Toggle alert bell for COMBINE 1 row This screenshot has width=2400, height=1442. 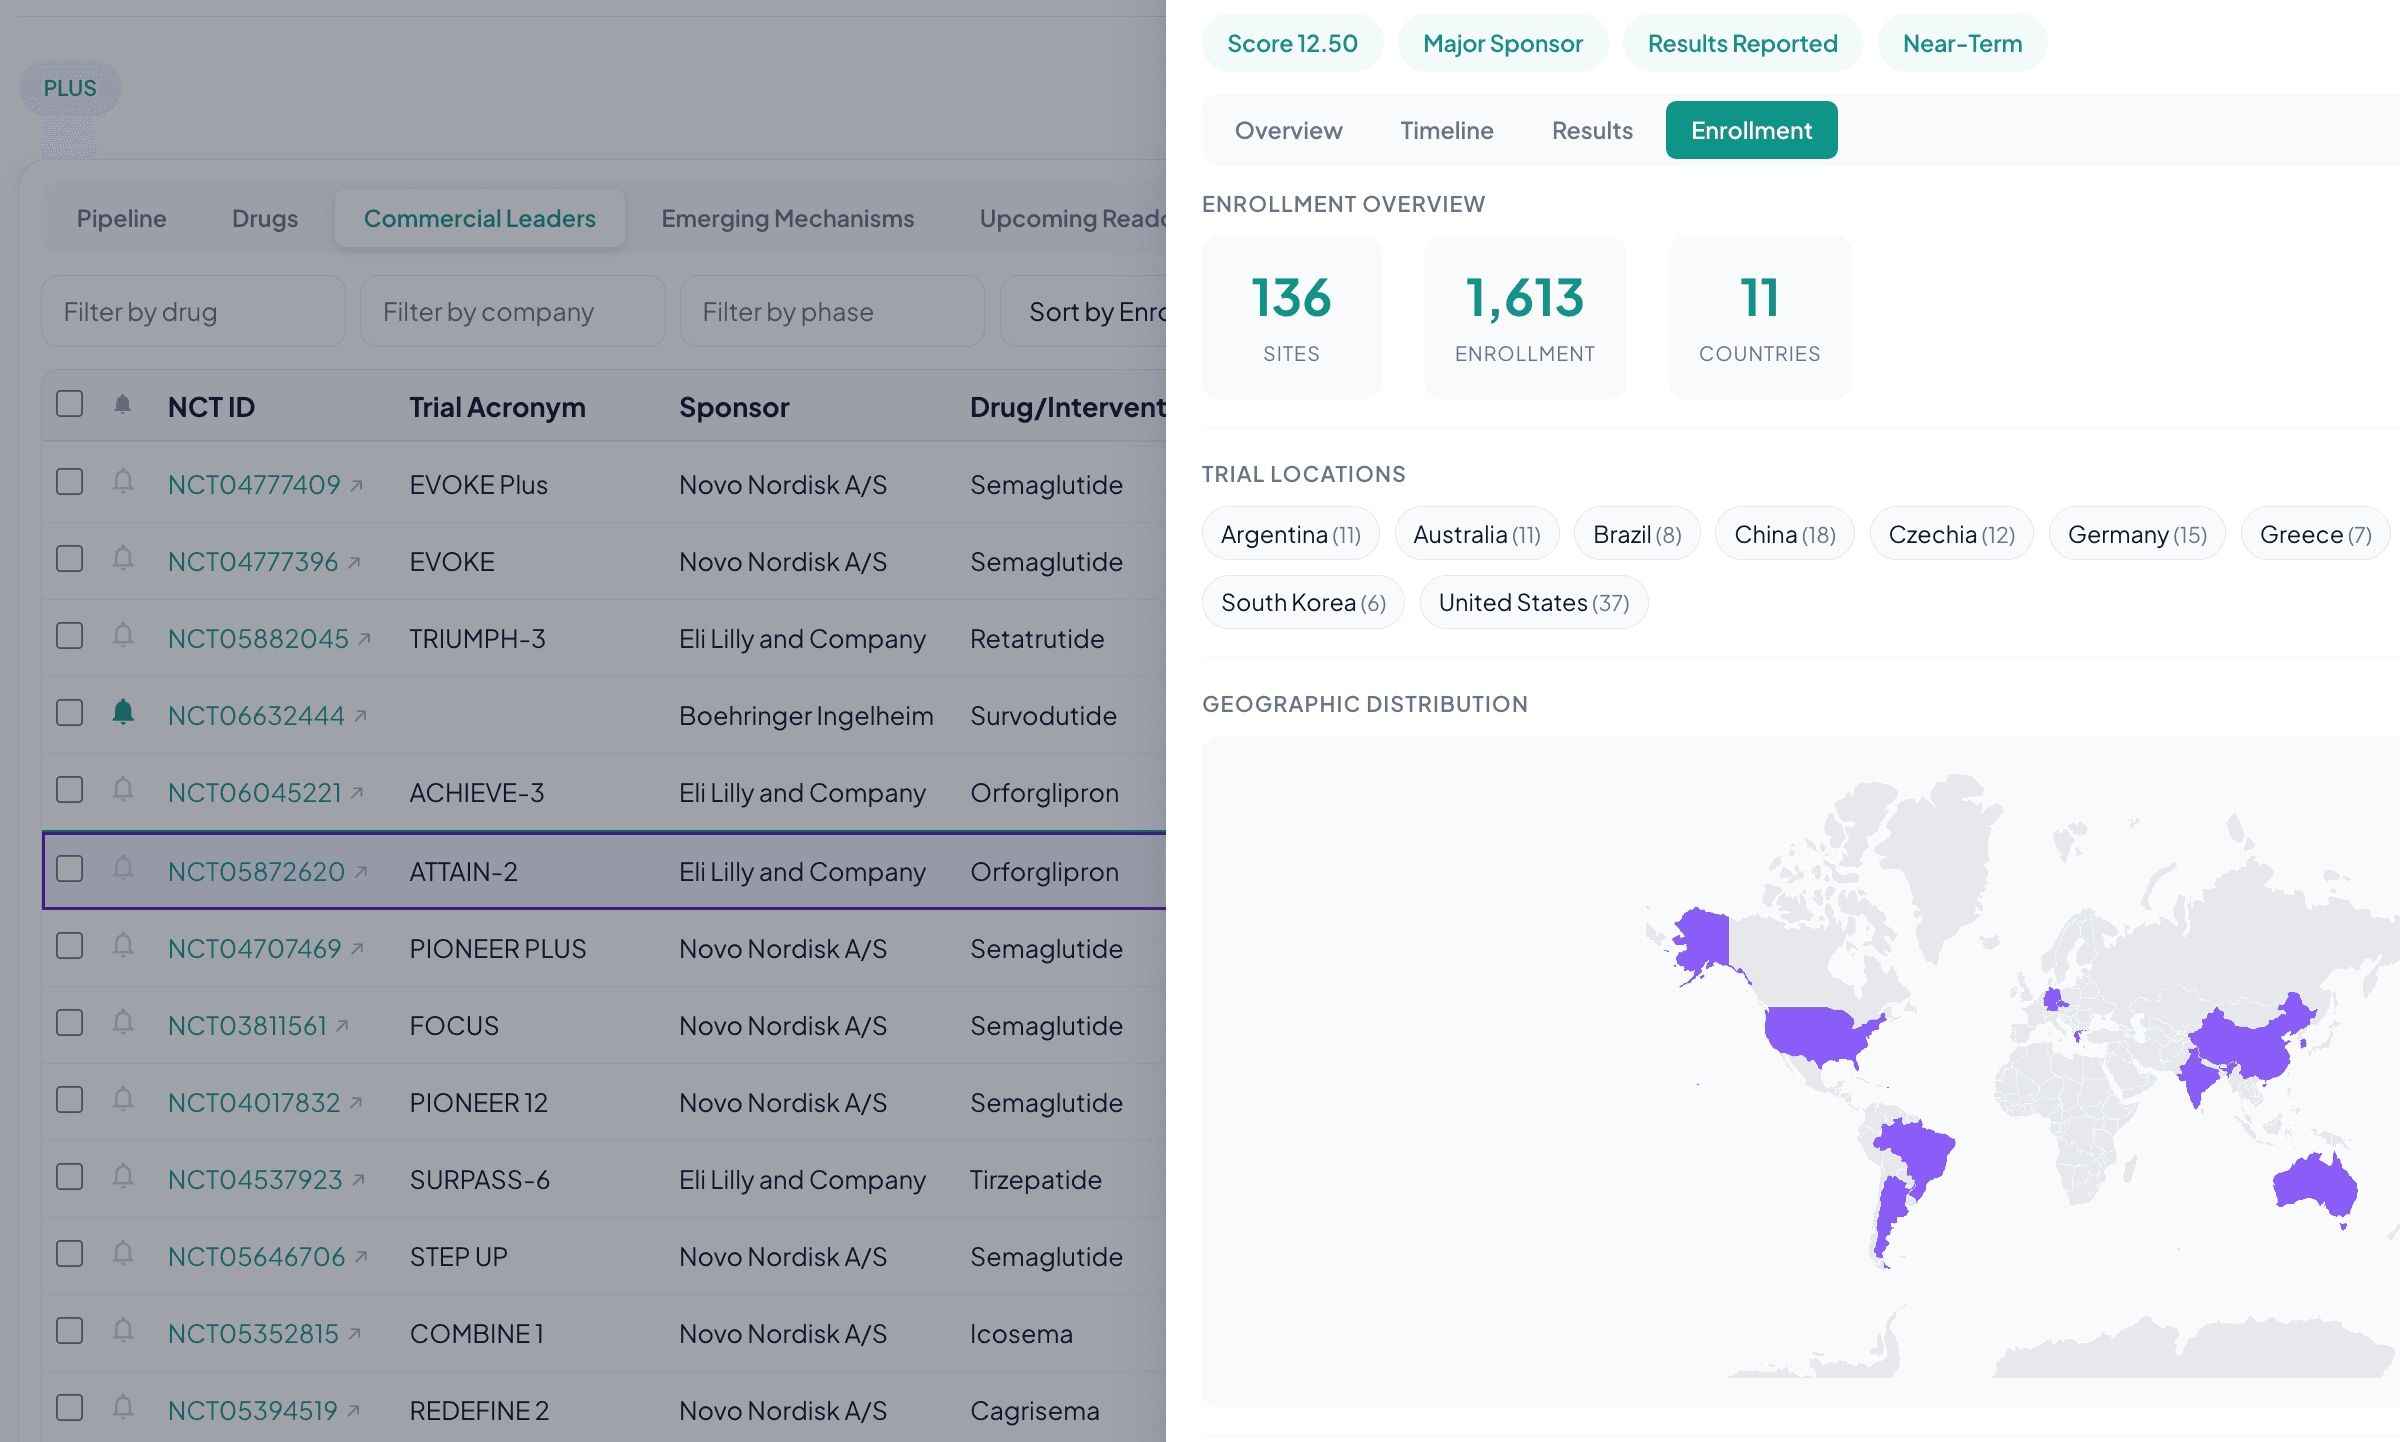point(123,1331)
